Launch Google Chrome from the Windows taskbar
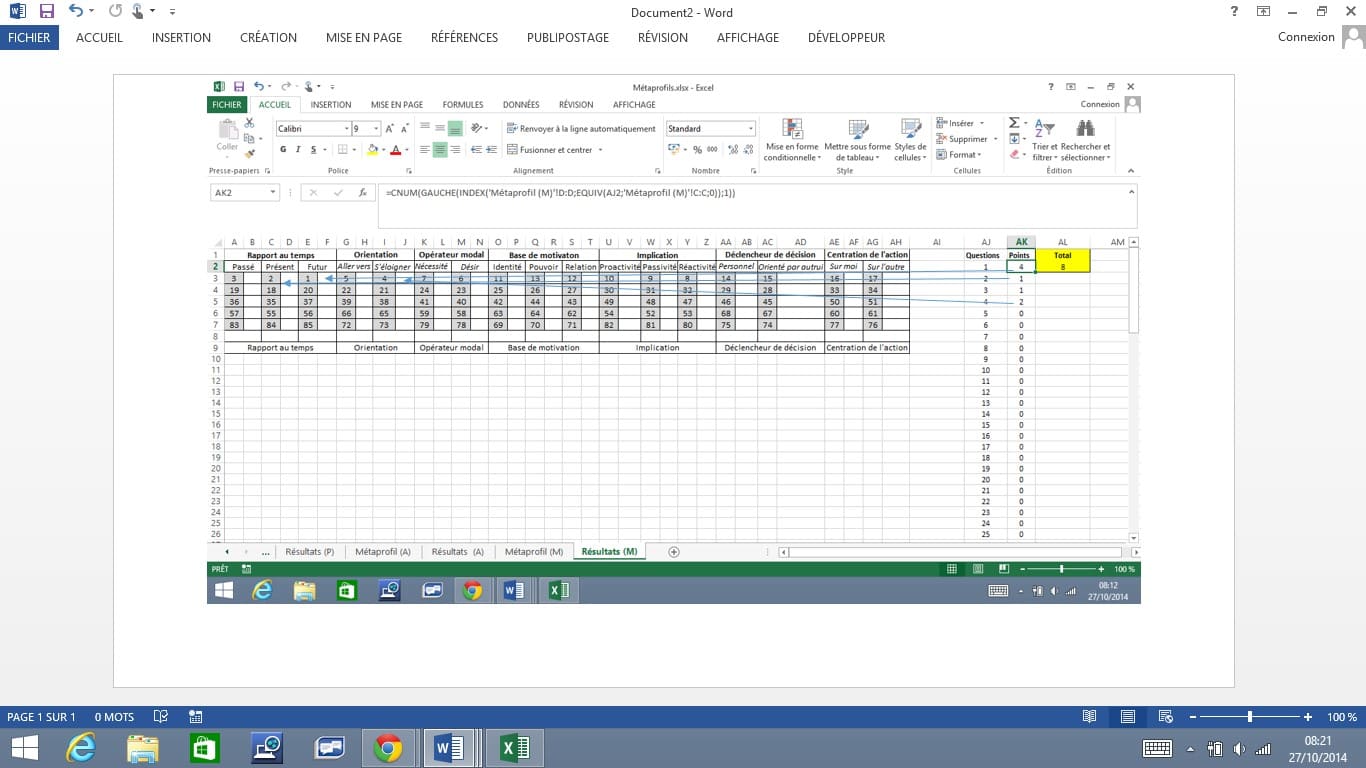1366x768 pixels. tap(387, 747)
